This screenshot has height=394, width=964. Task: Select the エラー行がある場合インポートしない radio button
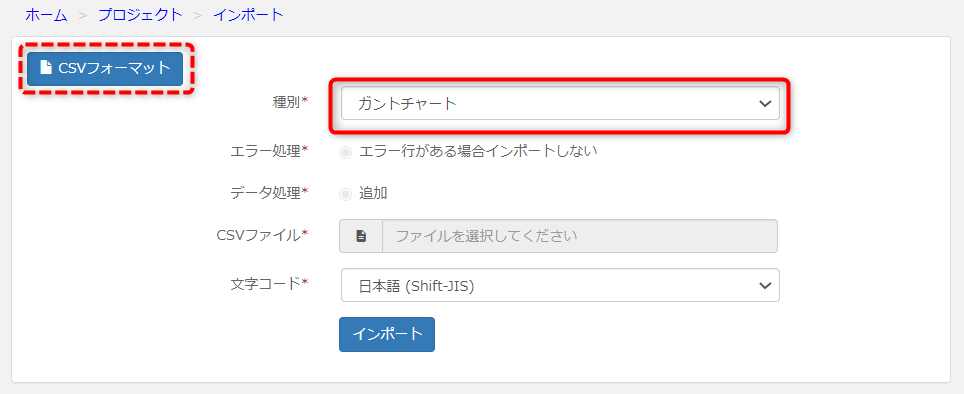point(346,152)
